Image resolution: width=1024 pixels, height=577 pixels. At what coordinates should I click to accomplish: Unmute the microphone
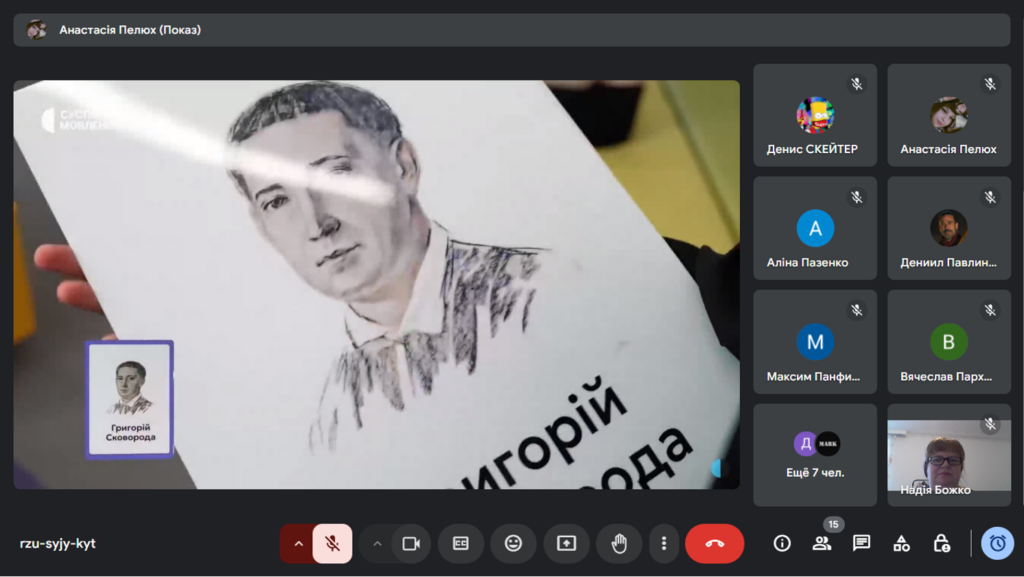click(332, 543)
